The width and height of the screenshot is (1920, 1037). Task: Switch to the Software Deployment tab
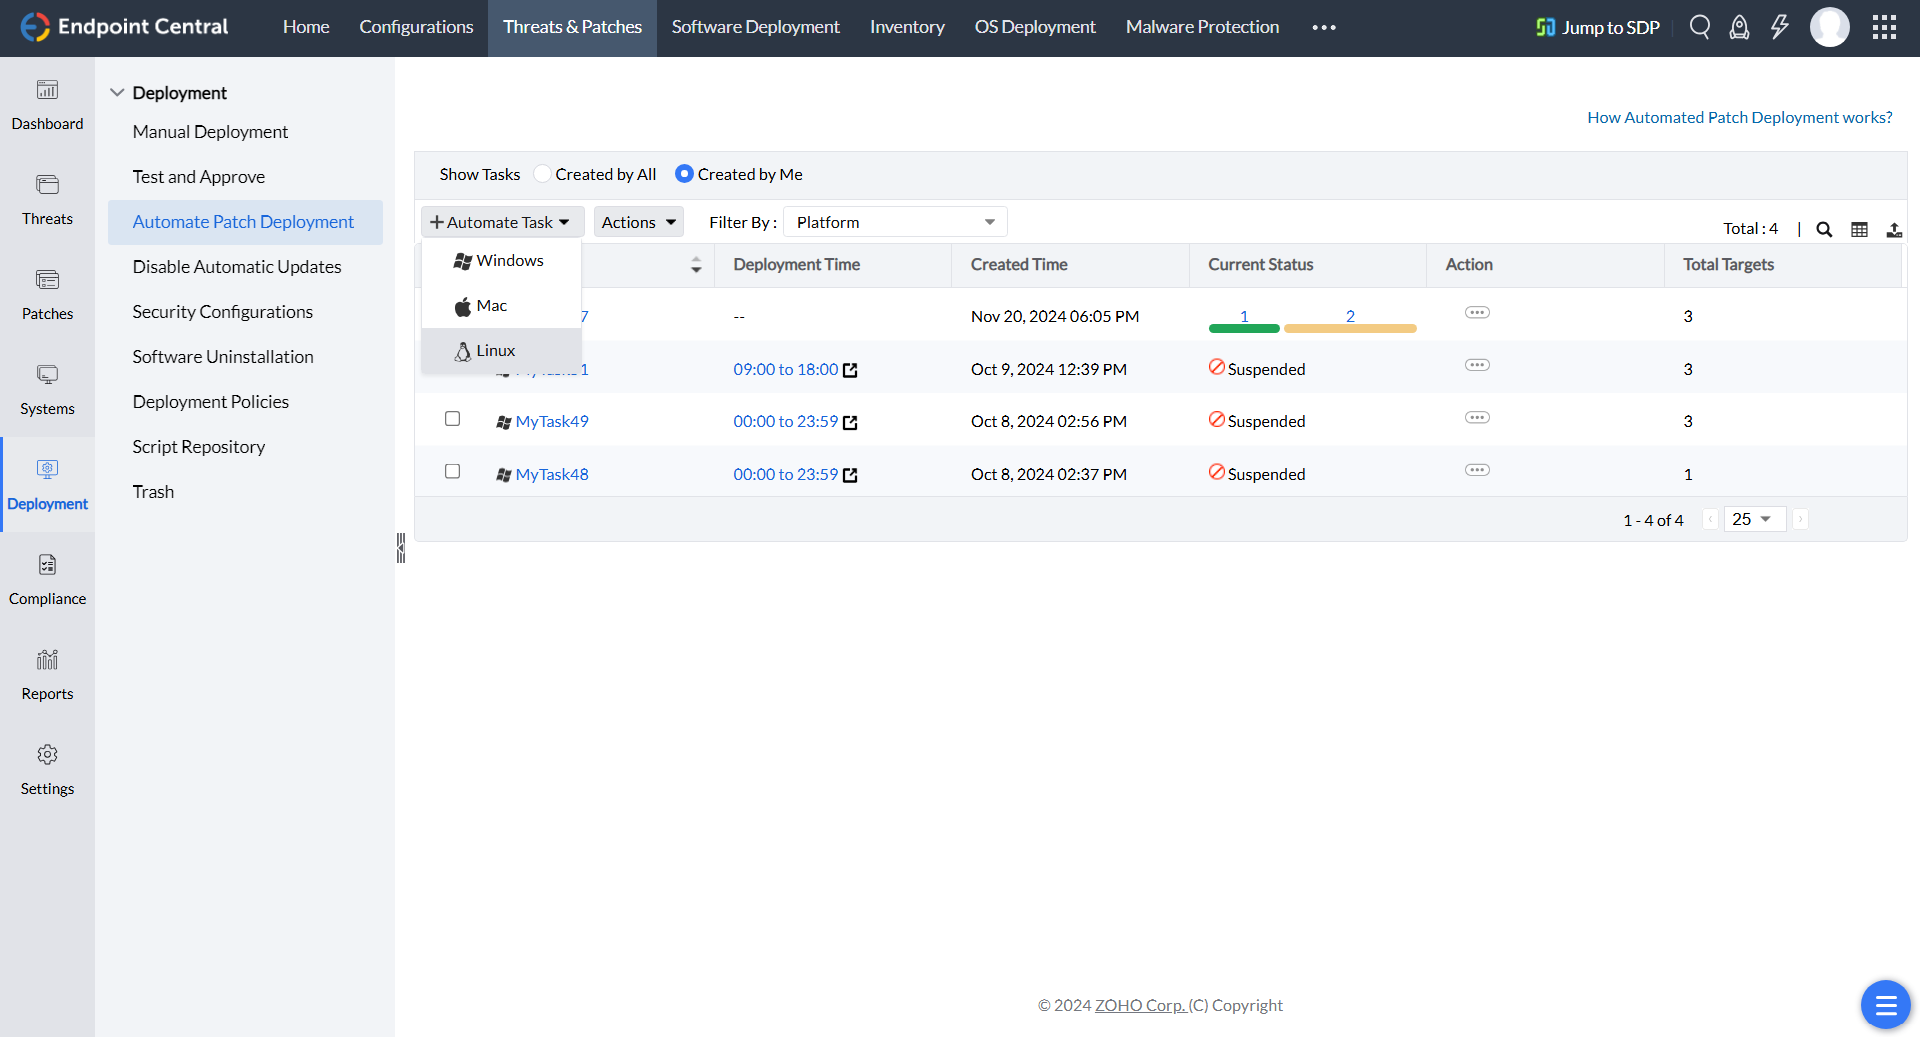pyautogui.click(x=755, y=27)
